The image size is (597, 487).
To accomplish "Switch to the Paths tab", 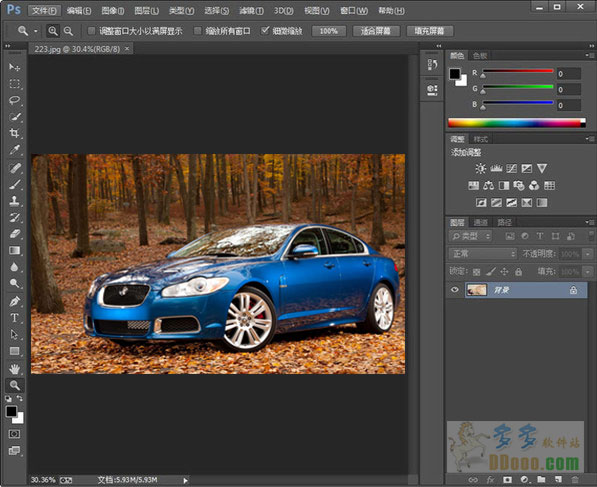I will pos(504,222).
